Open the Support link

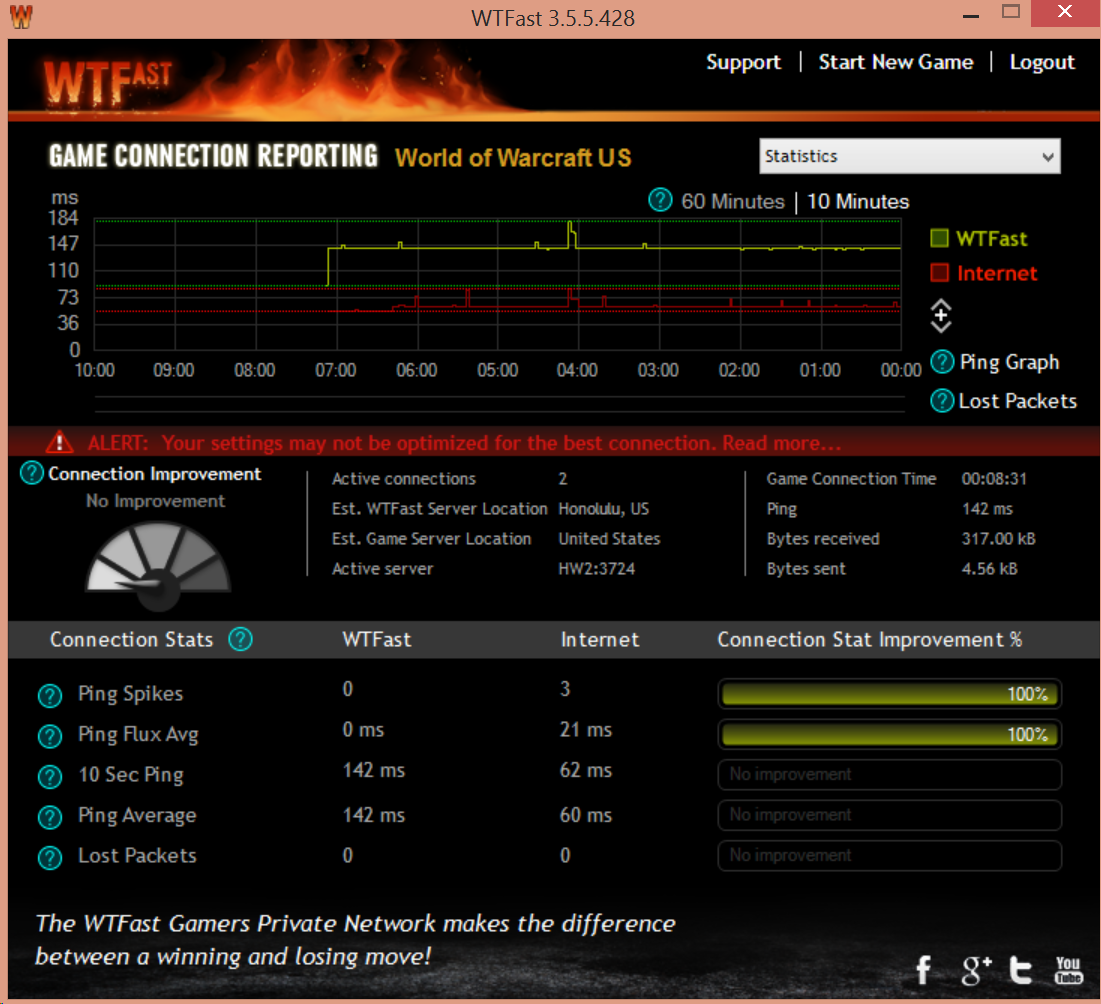coord(743,62)
